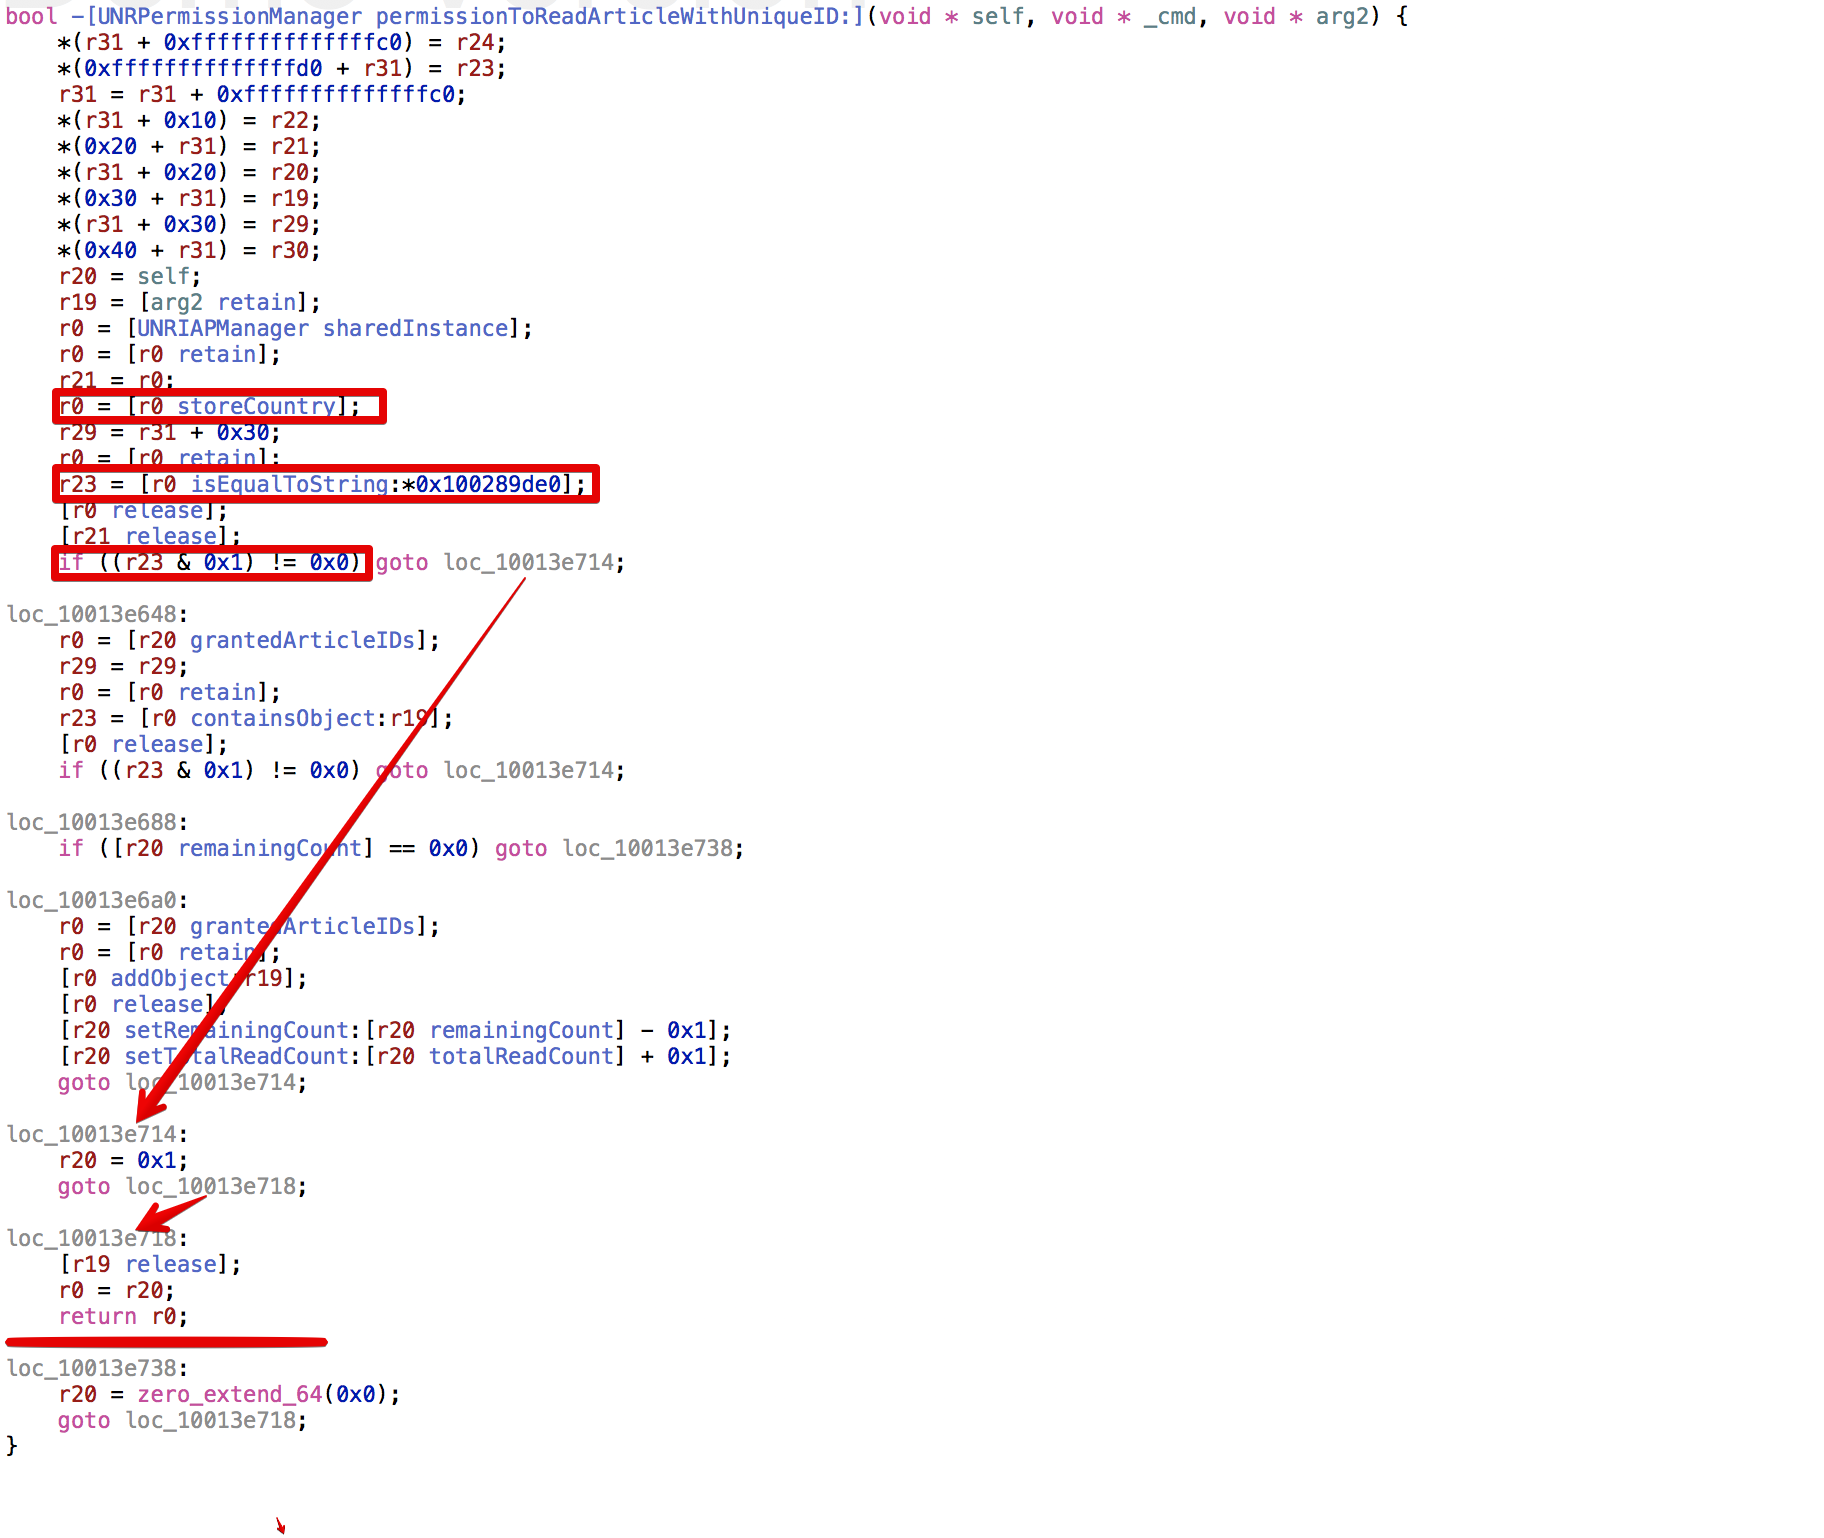Click the isEqualToString selector call

[x=289, y=484]
